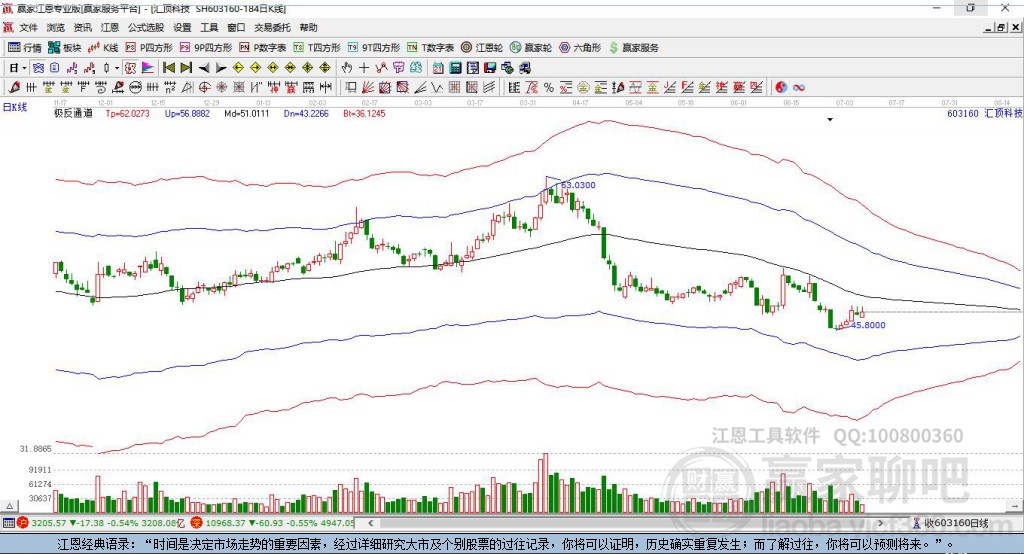Image resolution: width=1024 pixels, height=554 pixels.
Task: Open the 文件 menu
Action: tap(28, 27)
